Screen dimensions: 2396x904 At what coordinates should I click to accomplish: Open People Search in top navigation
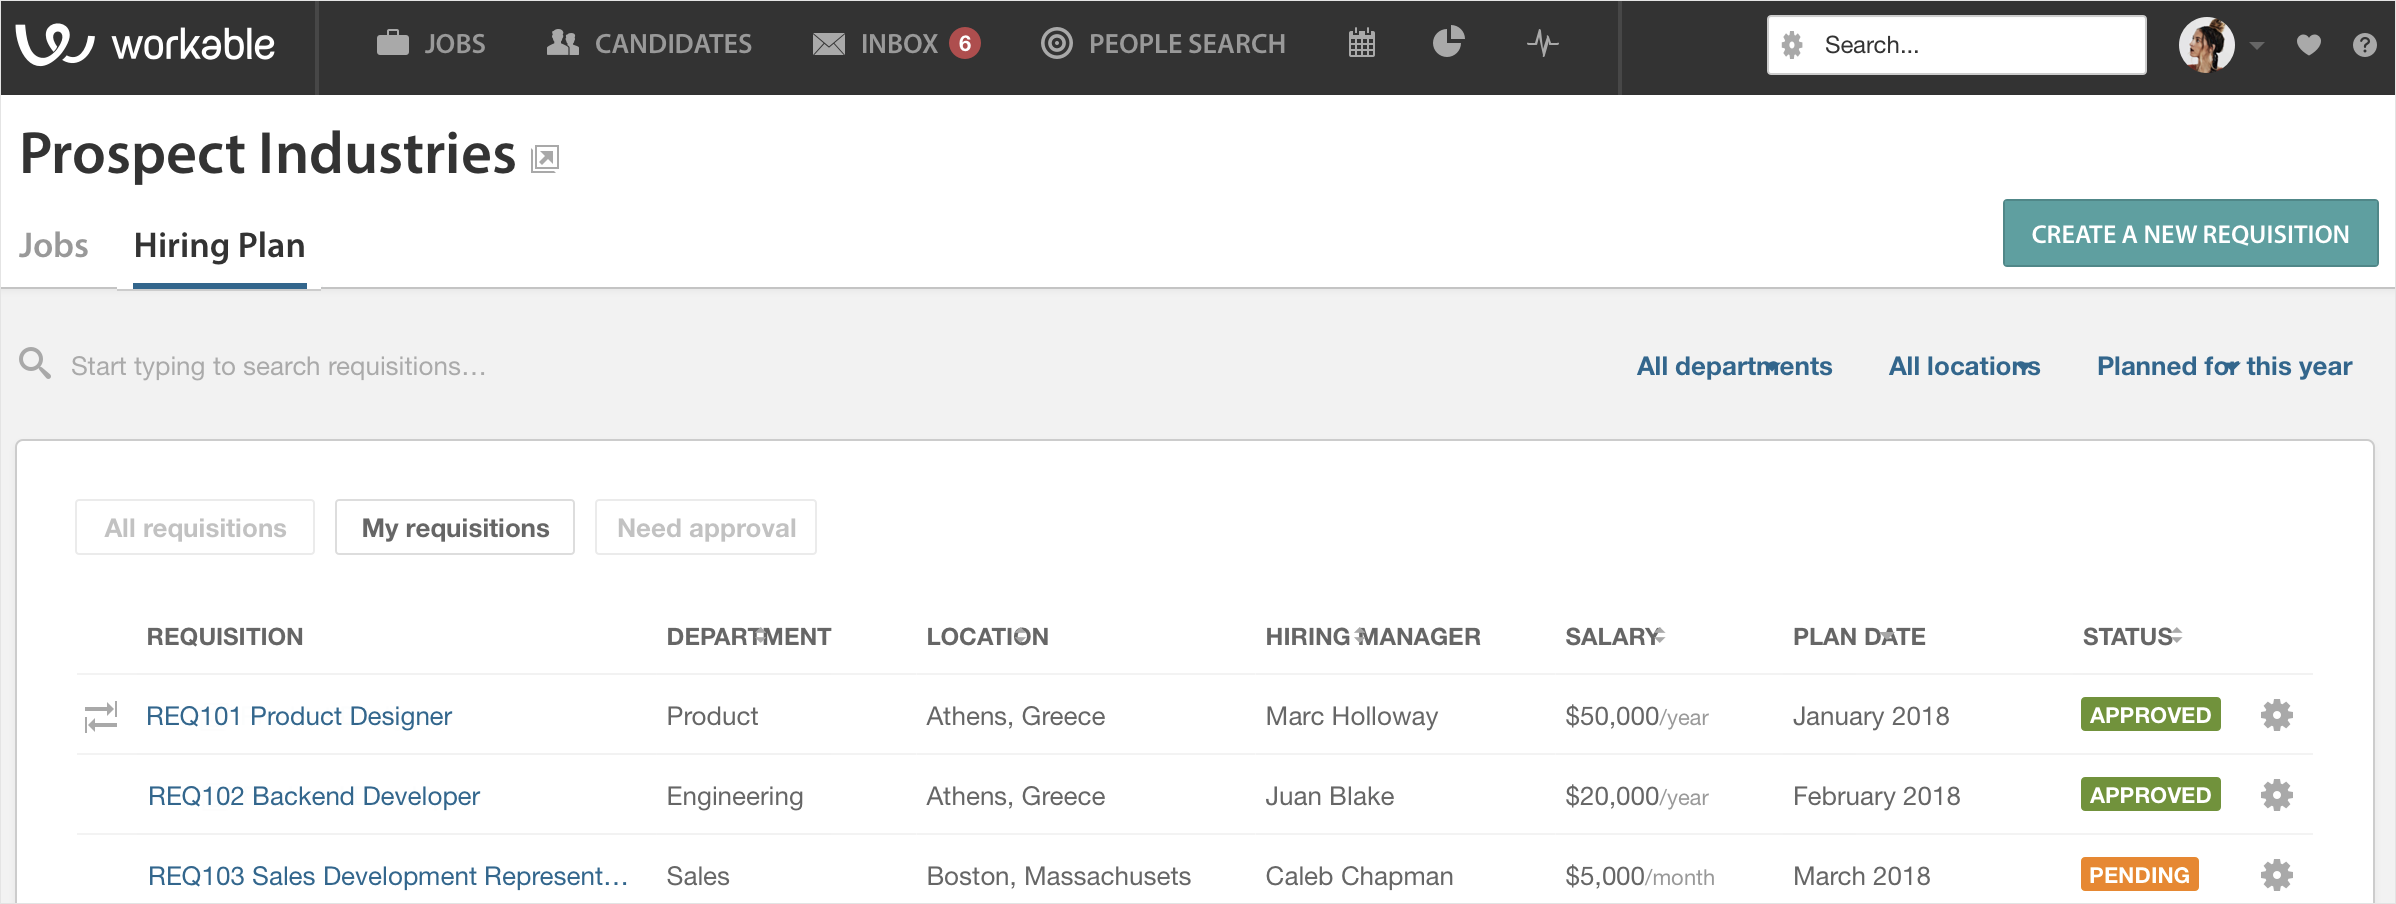(x=1163, y=44)
